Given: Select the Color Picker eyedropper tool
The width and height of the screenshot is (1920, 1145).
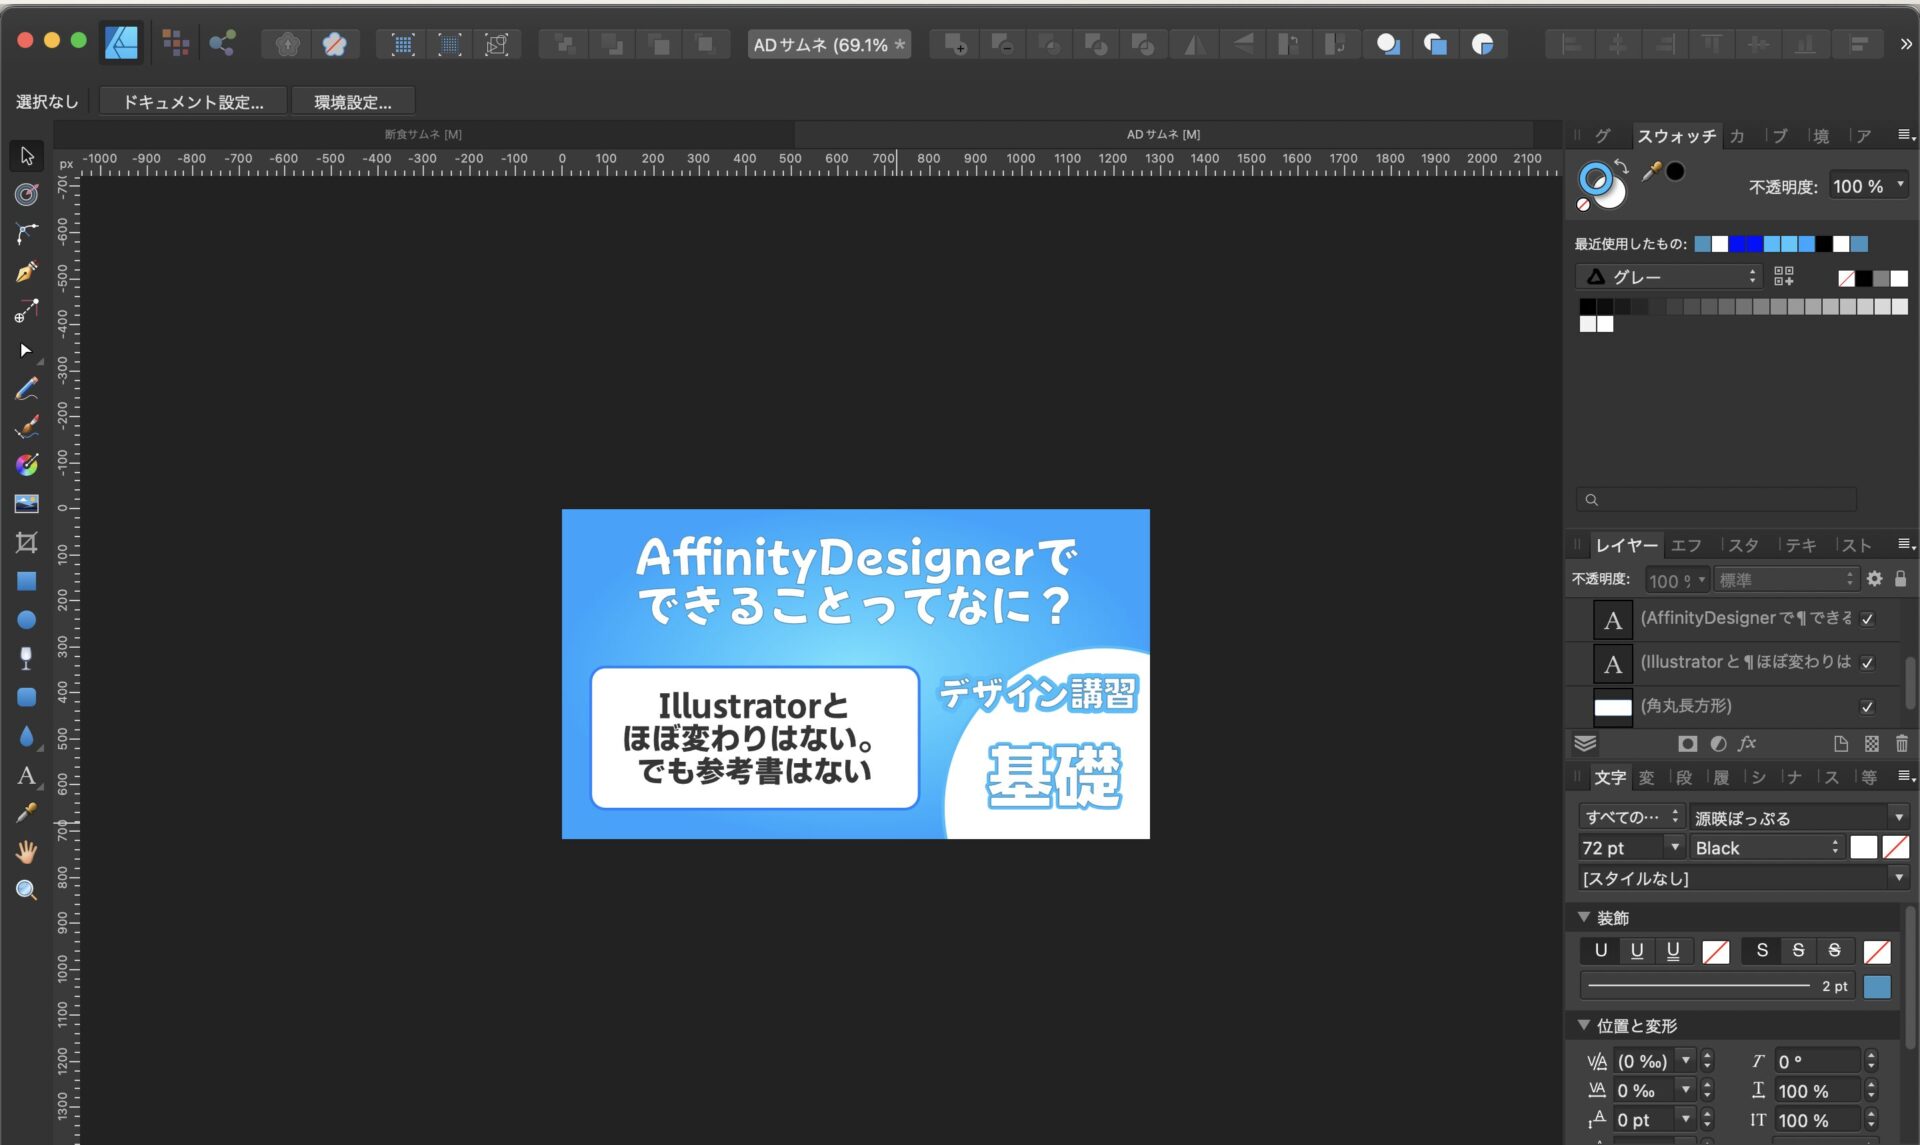Looking at the screenshot, I should click(27, 812).
